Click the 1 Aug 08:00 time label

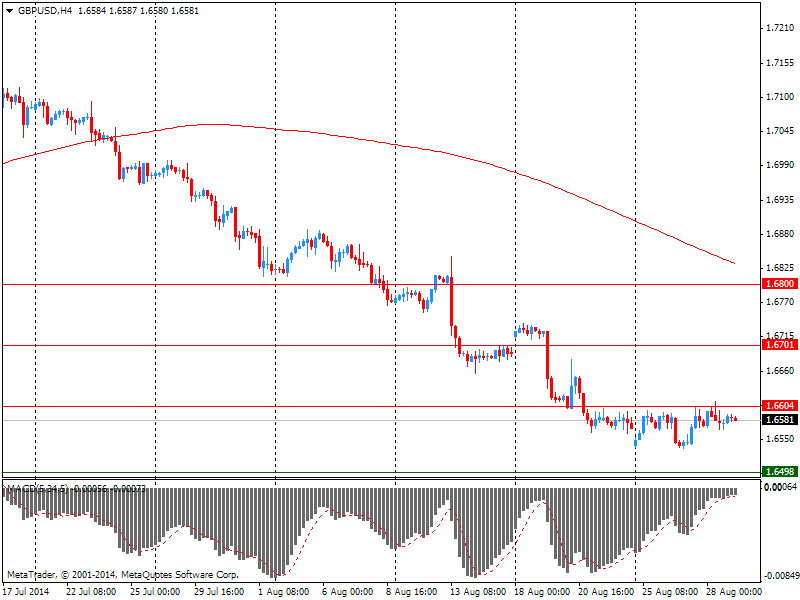pos(284,592)
